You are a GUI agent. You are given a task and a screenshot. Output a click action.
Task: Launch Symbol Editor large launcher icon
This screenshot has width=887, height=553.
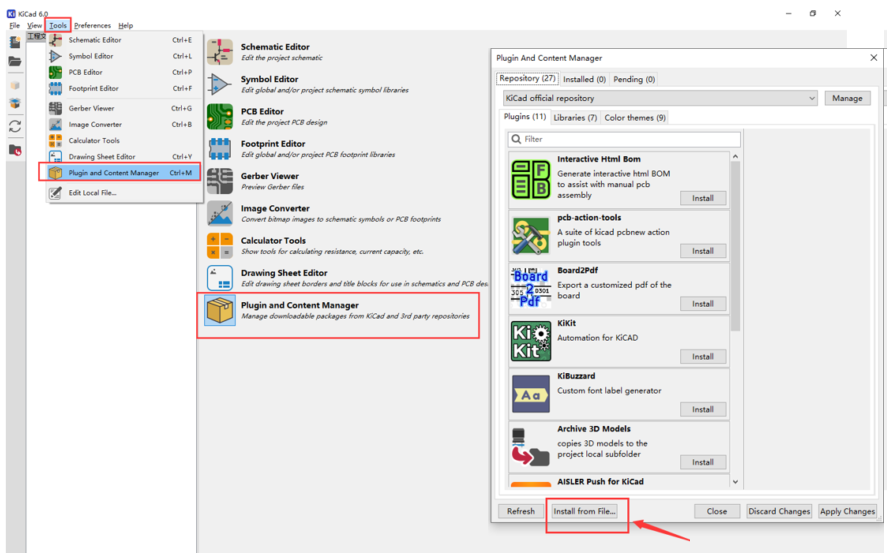[x=219, y=84]
